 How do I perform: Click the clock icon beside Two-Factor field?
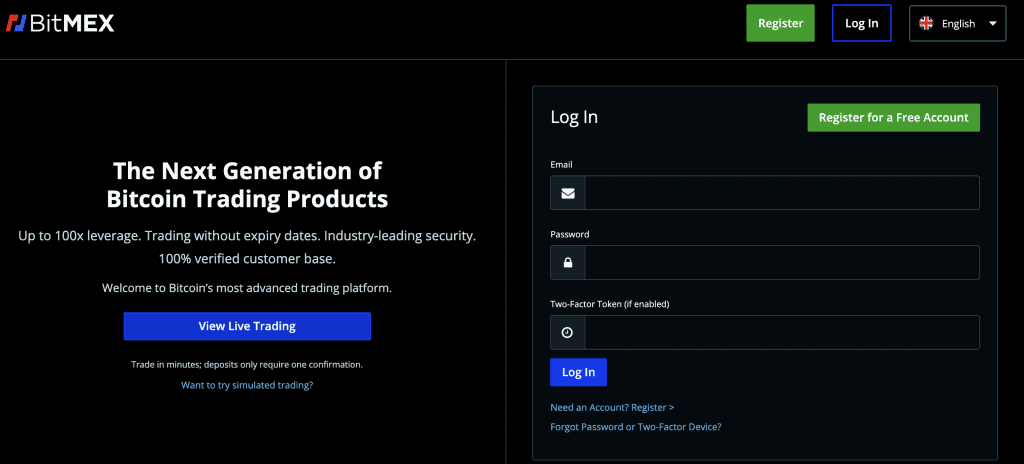[568, 333]
